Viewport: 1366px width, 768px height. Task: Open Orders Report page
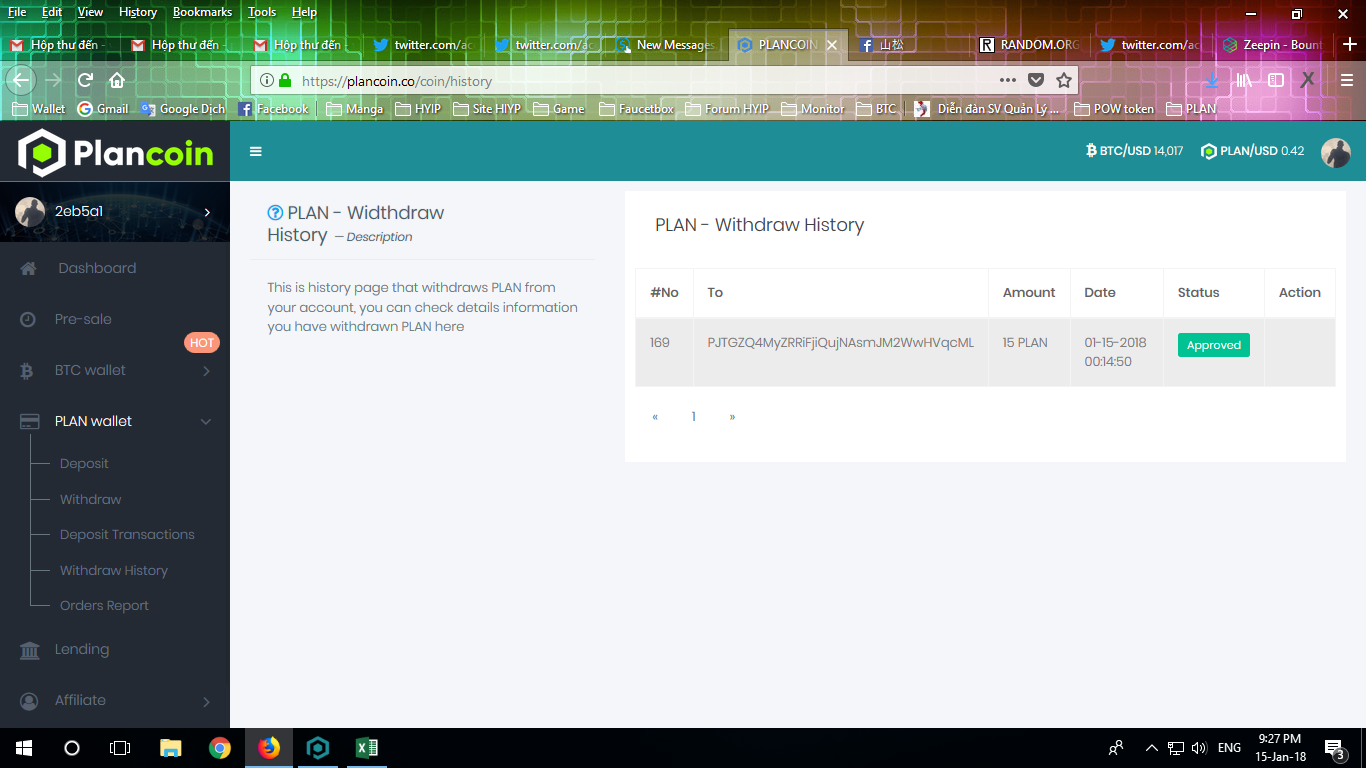(104, 605)
